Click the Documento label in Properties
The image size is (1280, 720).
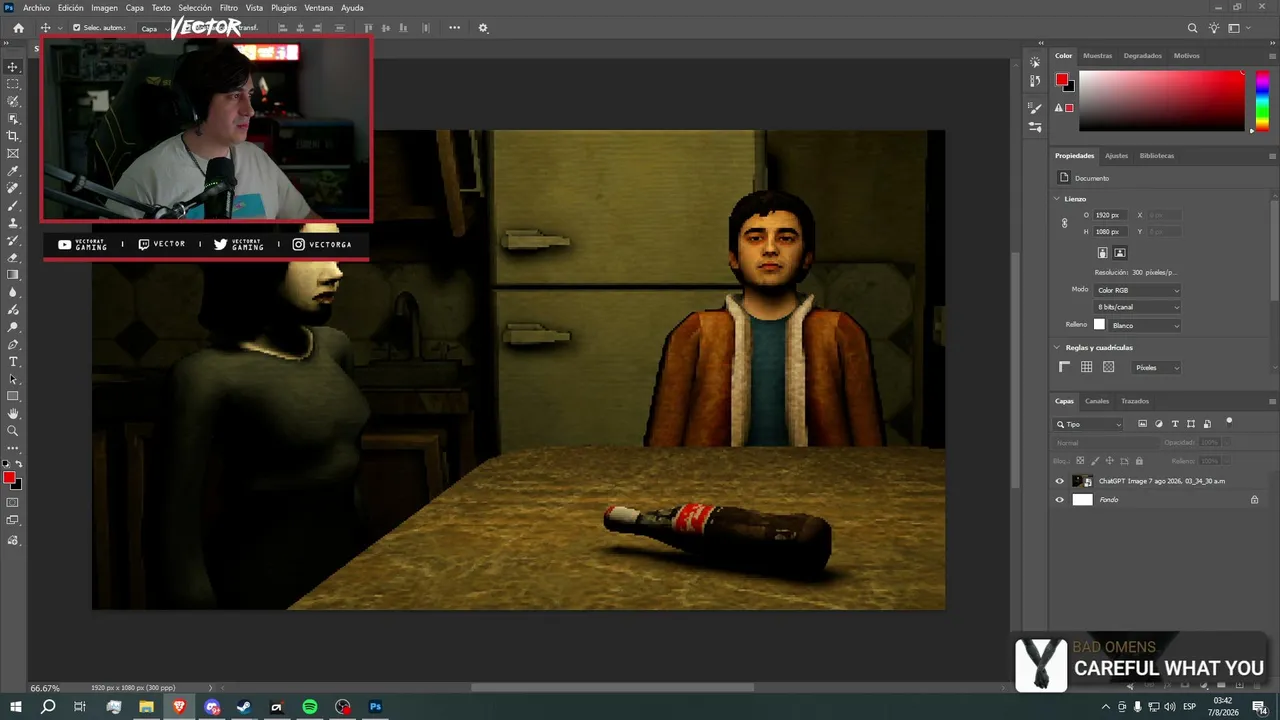pyautogui.click(x=1092, y=178)
